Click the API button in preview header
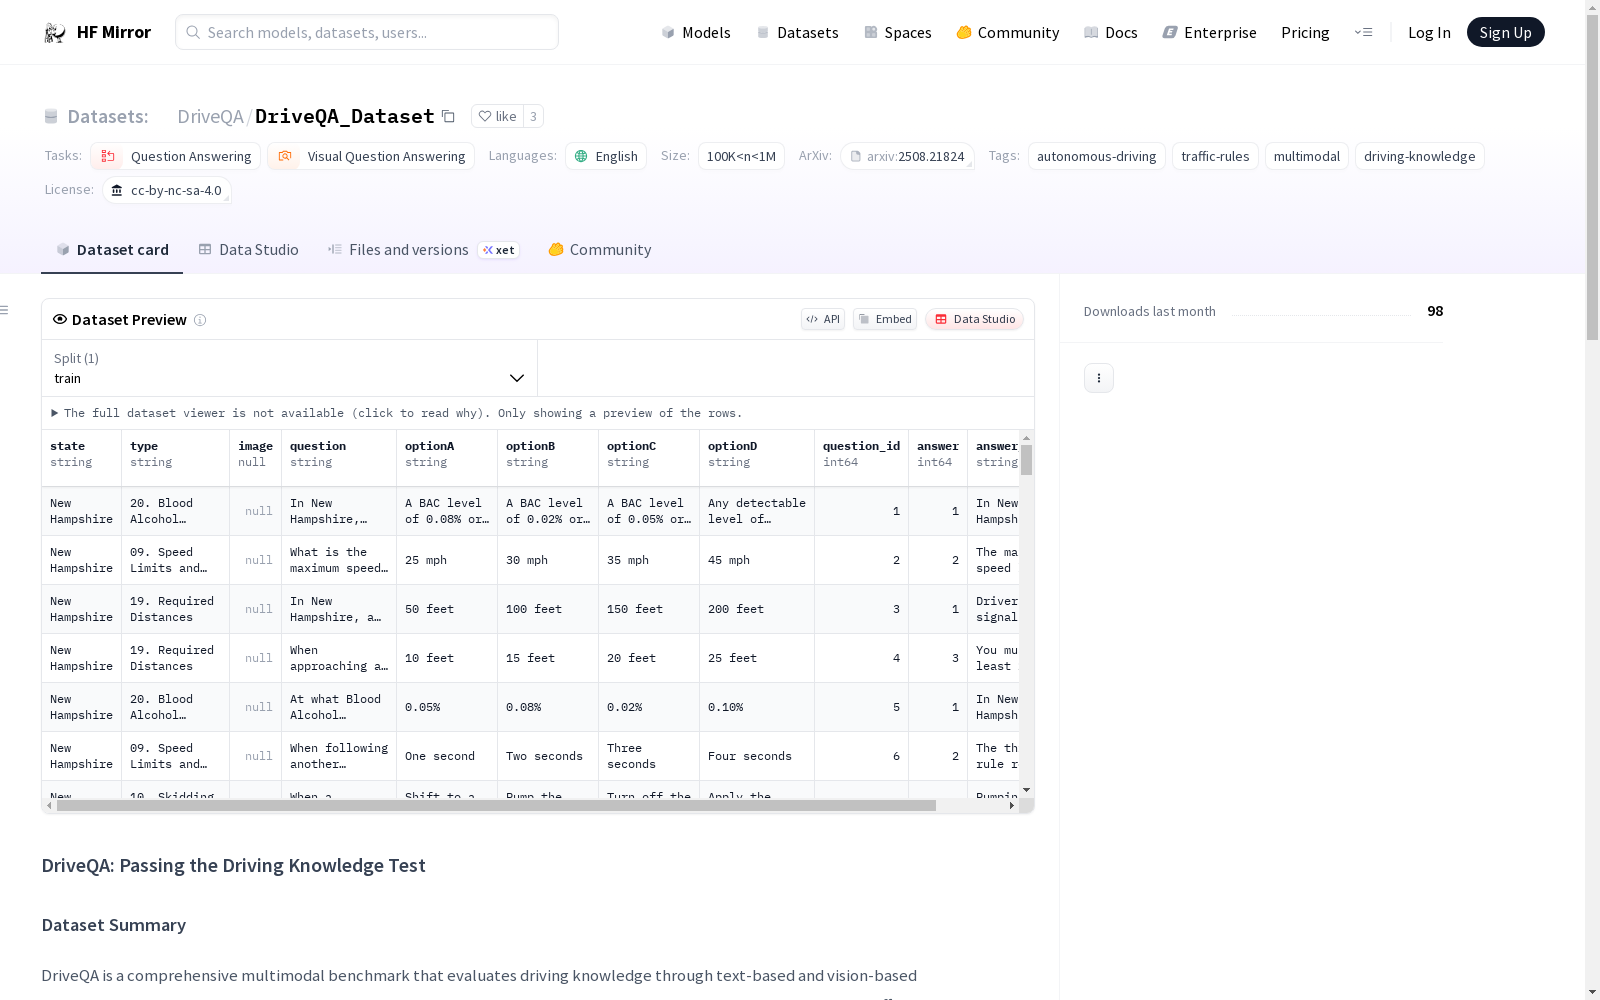Screen dimensions: 1600x1000 (823, 319)
